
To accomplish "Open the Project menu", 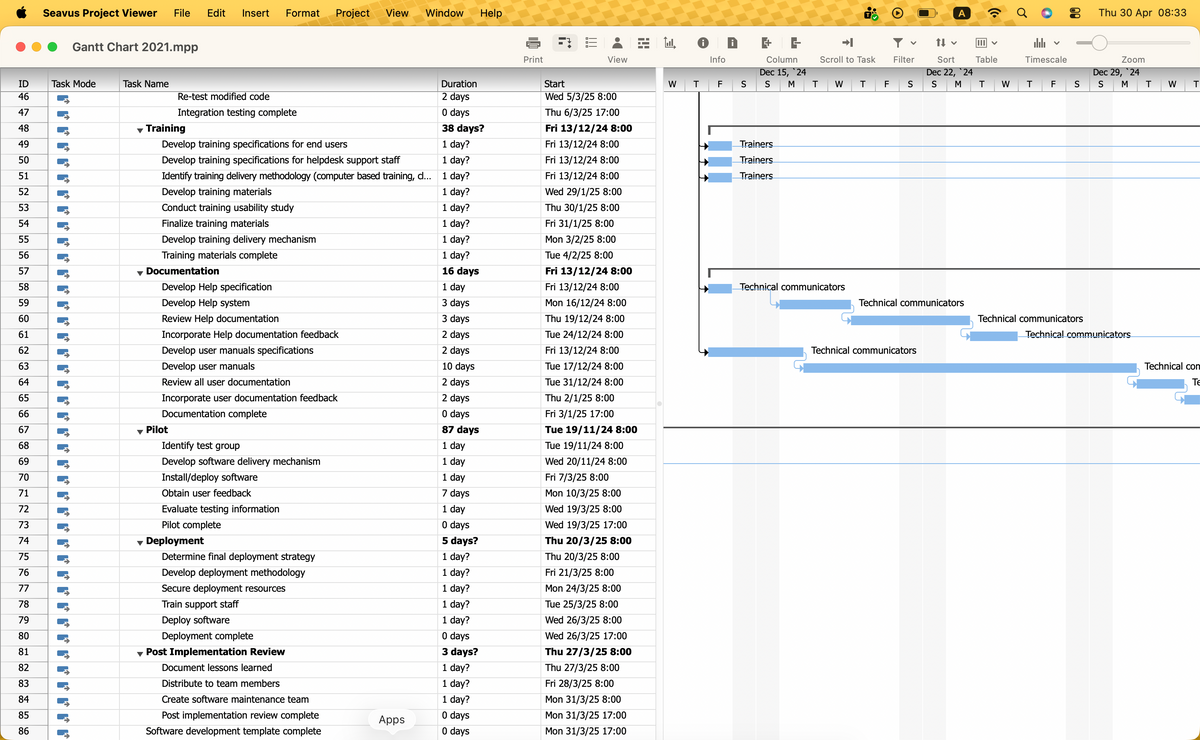I will tap(352, 13).
